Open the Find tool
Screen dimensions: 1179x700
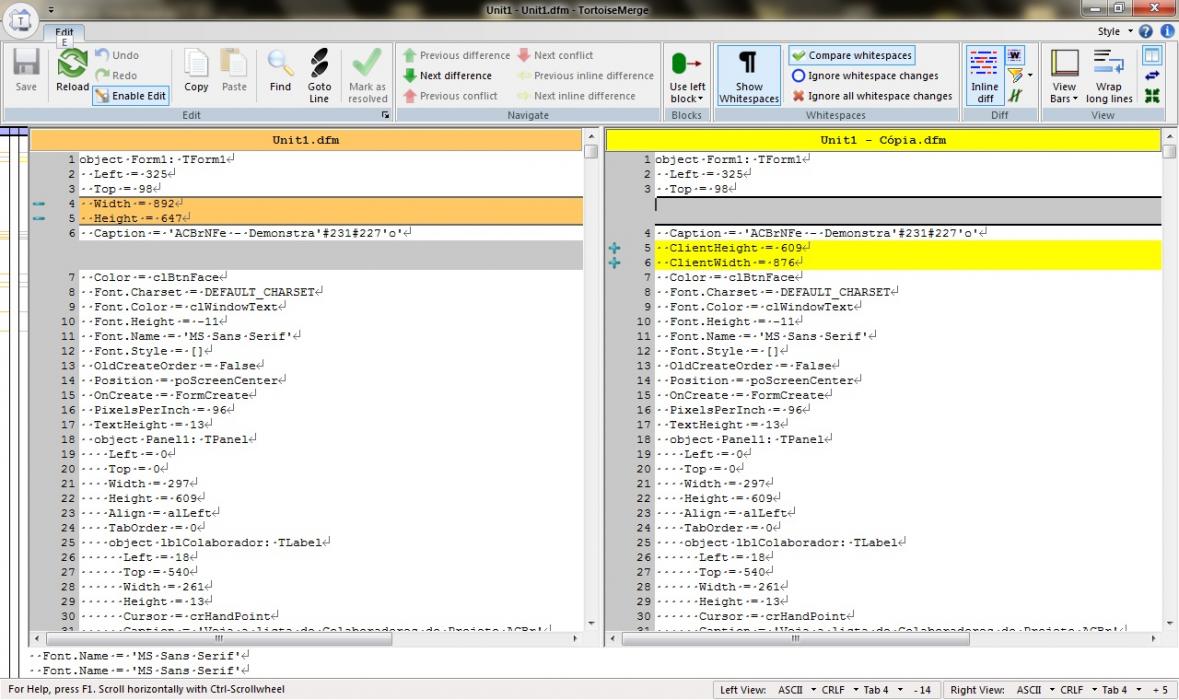coord(280,71)
